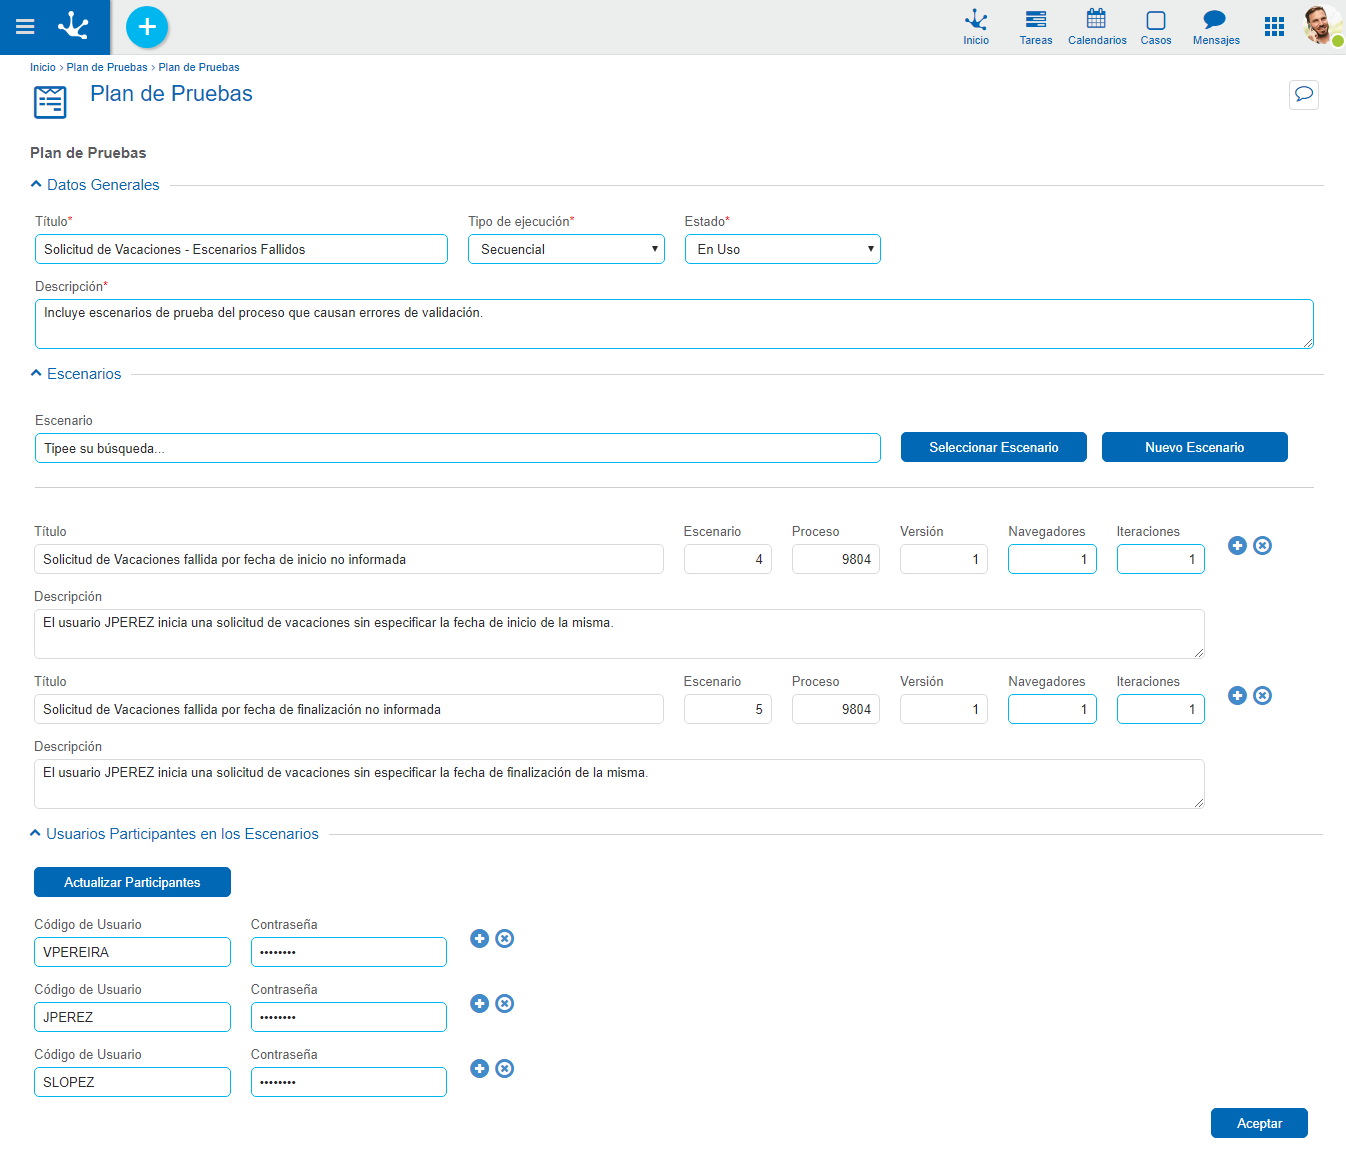Click Iteraciones field for scenario 4

1161,559
